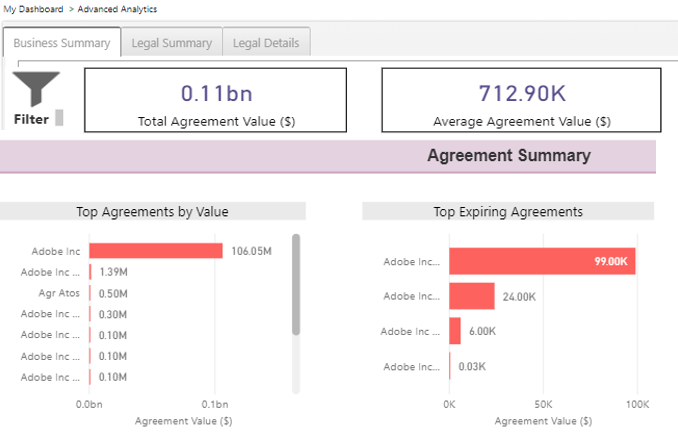The image size is (678, 432).
Task: Click the gray box beside Filter label
Action: click(59, 118)
